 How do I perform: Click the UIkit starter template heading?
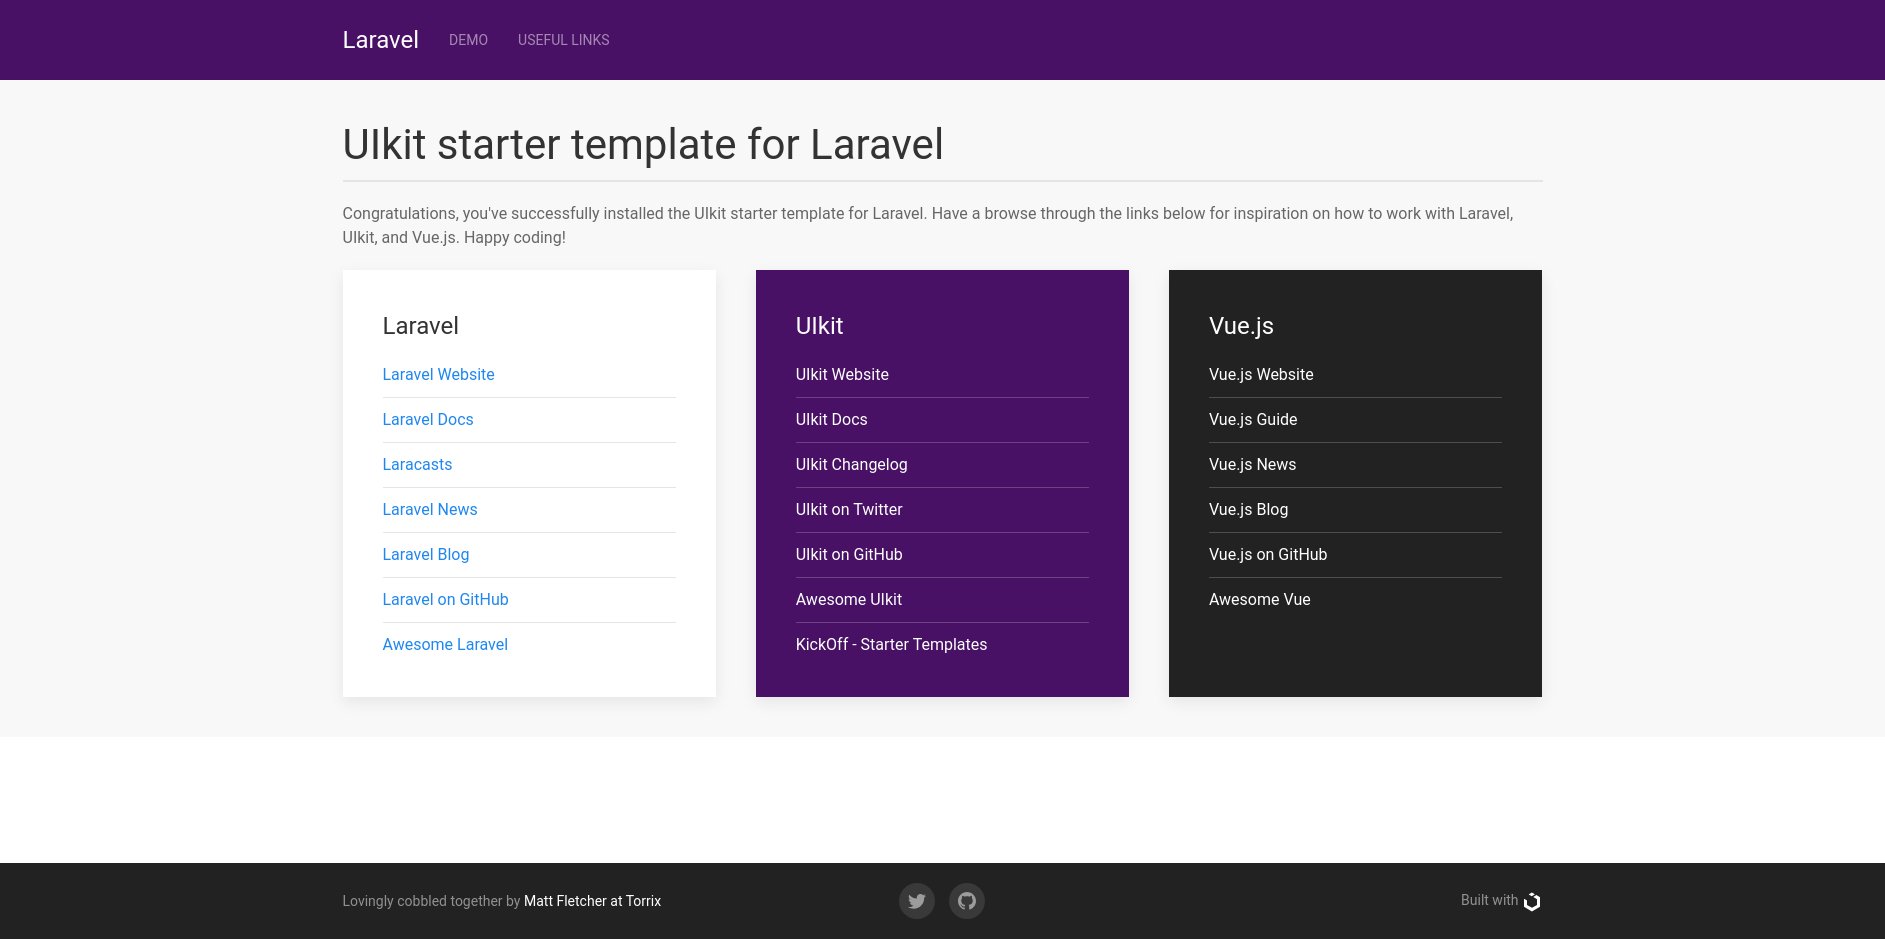(x=642, y=144)
